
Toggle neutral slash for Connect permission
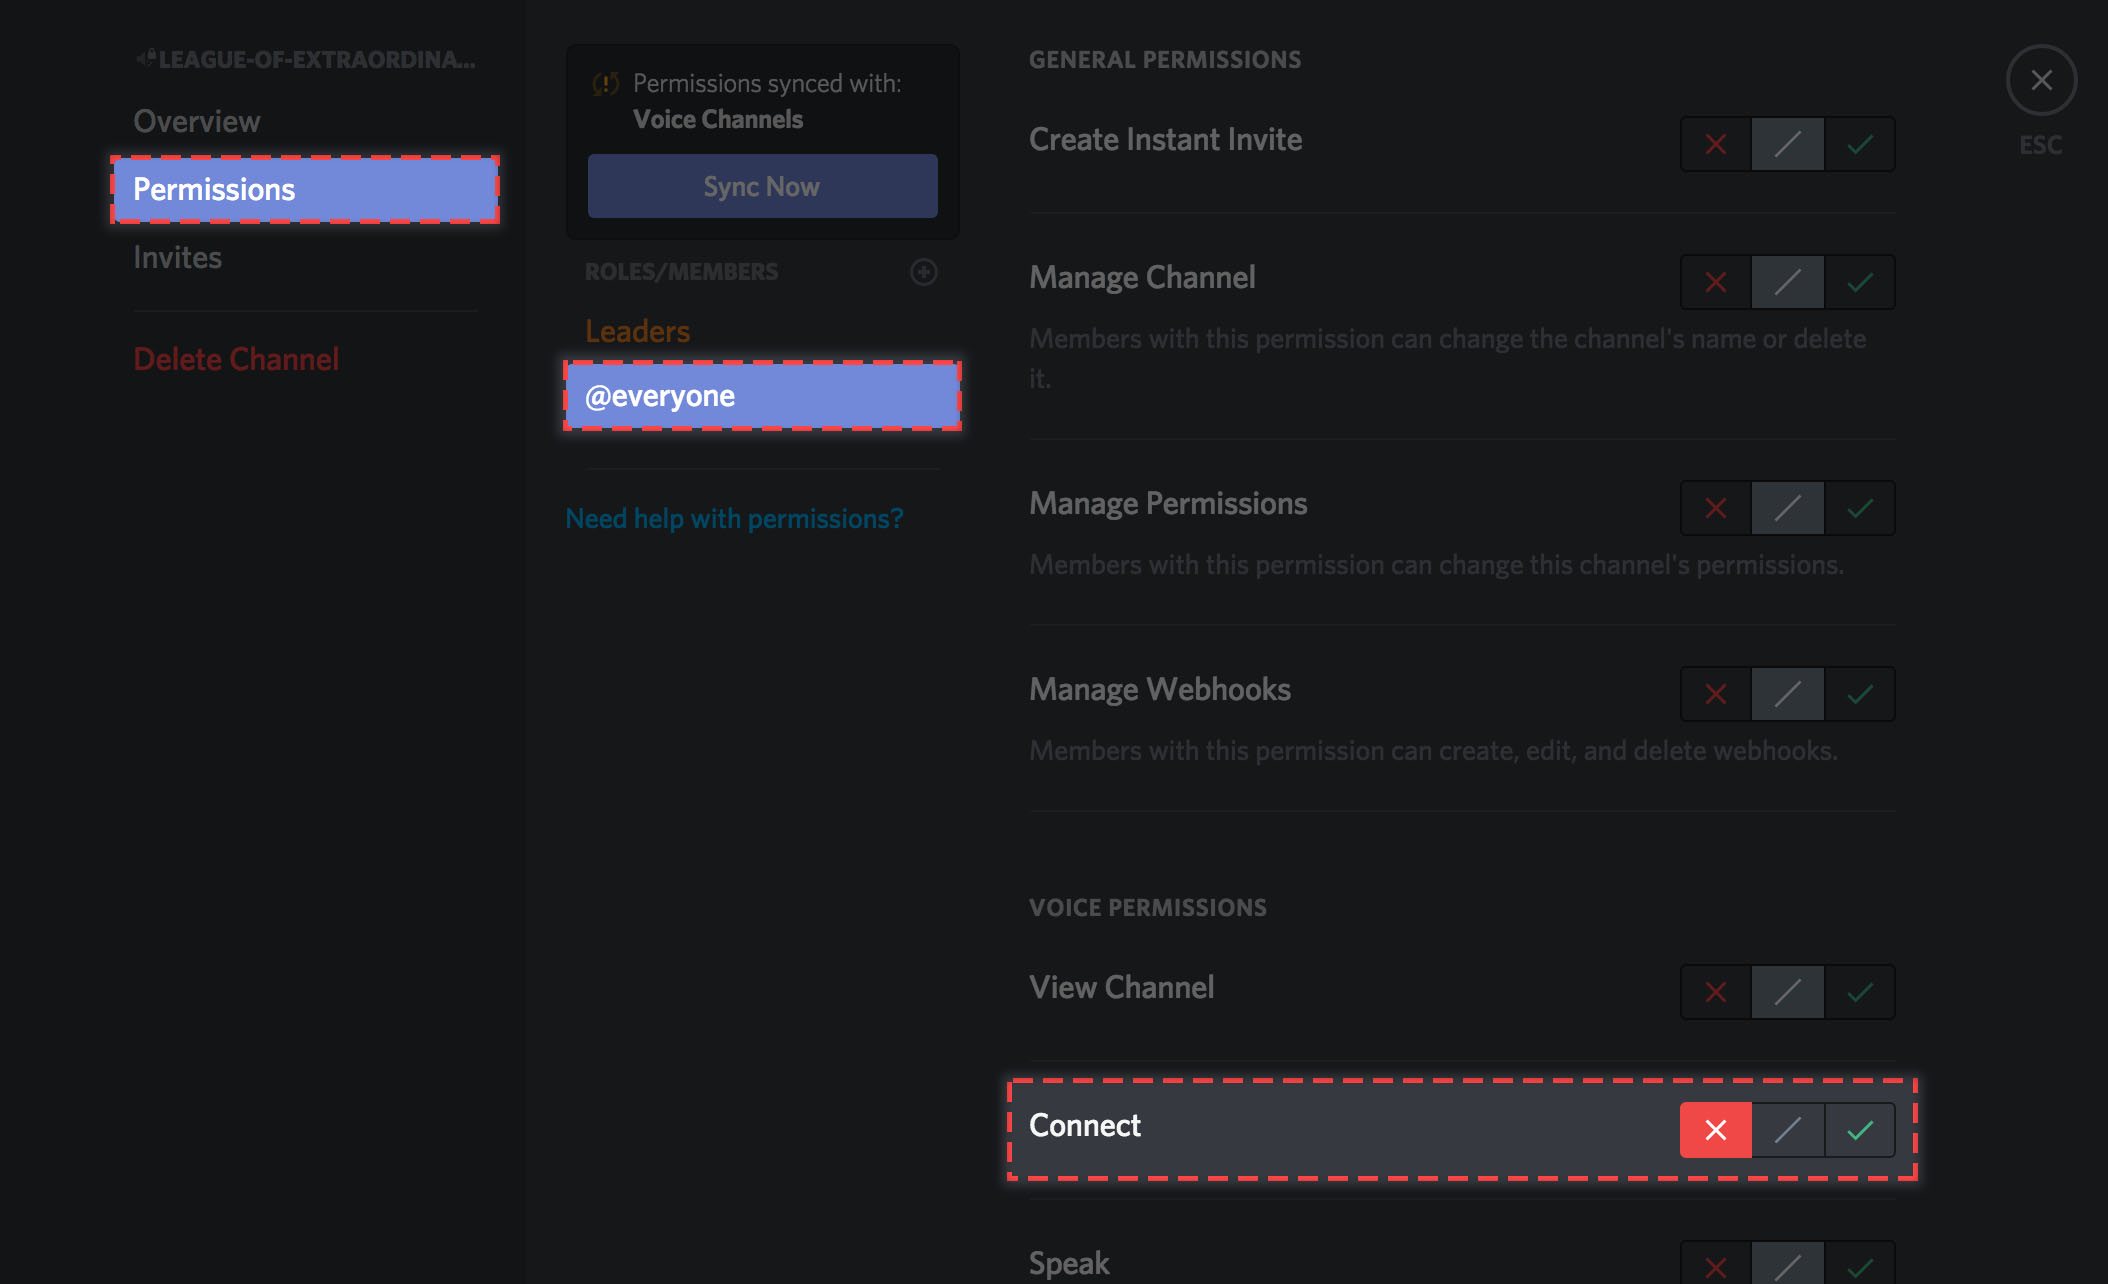click(1786, 1129)
